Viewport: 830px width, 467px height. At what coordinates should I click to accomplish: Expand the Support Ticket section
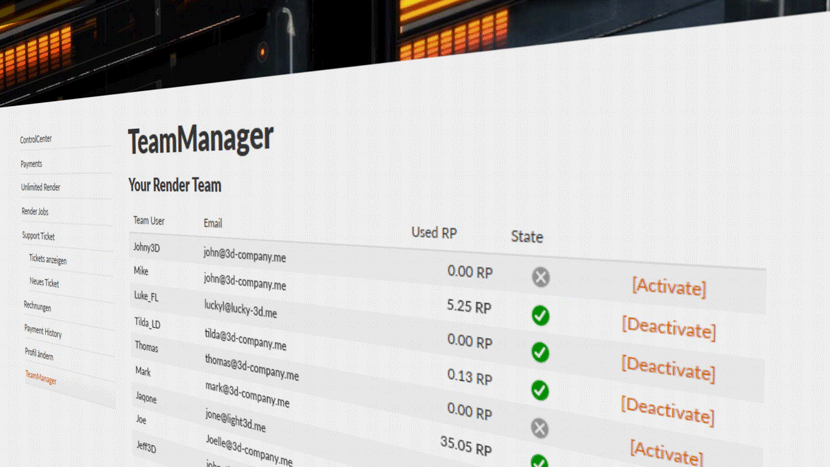pyautogui.click(x=39, y=236)
